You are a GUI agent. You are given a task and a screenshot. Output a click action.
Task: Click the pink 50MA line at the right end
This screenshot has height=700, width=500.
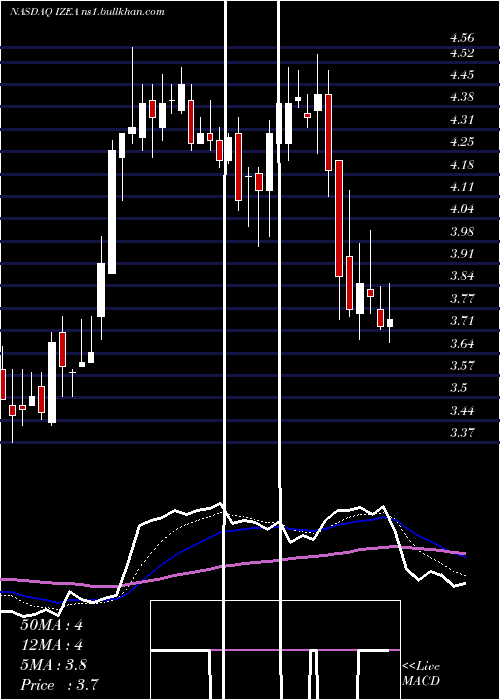(462, 553)
